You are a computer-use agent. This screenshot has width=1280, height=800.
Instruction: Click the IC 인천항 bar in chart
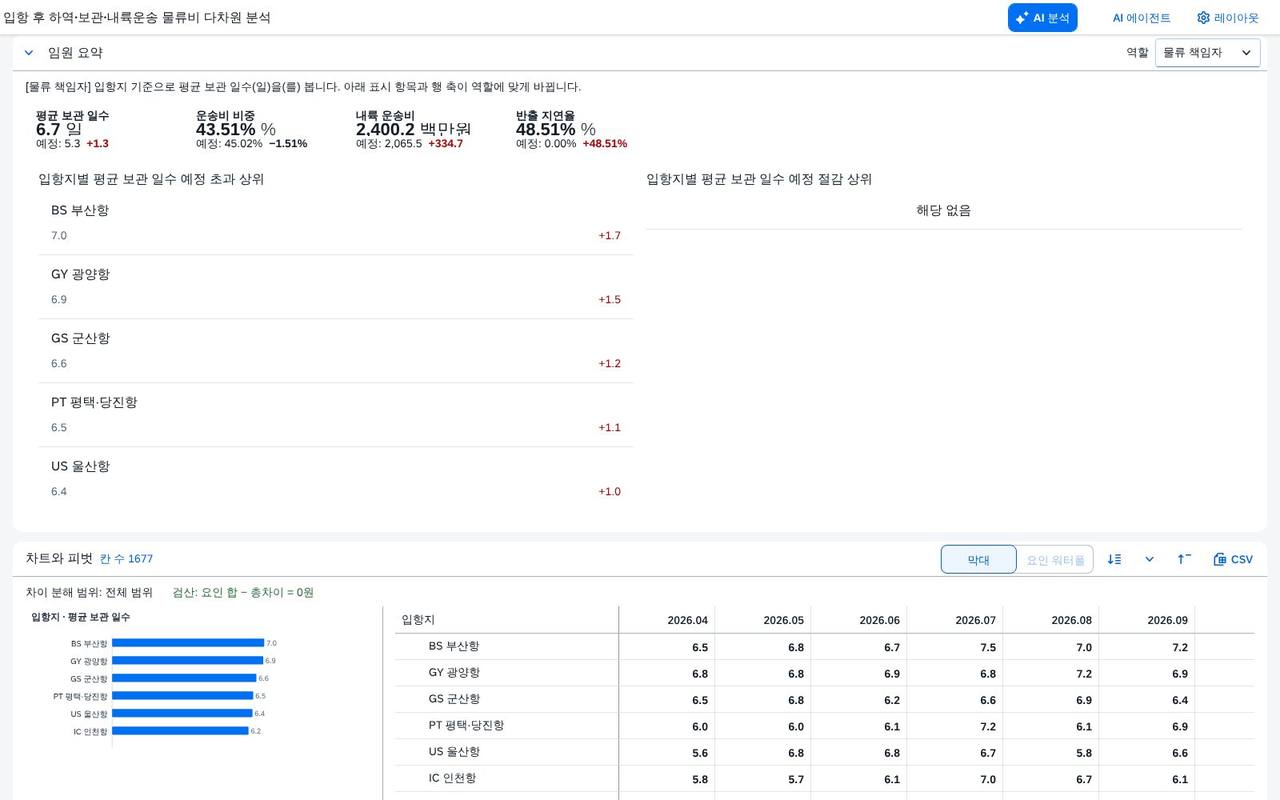point(180,731)
